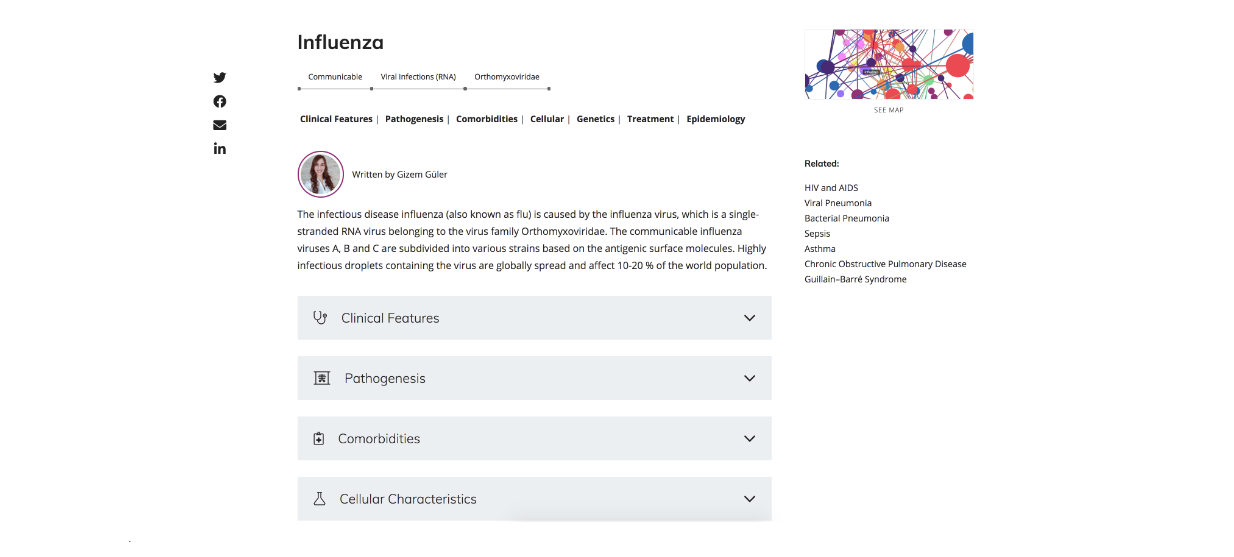Screen dimensions: 1234x557
Task: Share the article on Twitter
Action: [x=220, y=78]
